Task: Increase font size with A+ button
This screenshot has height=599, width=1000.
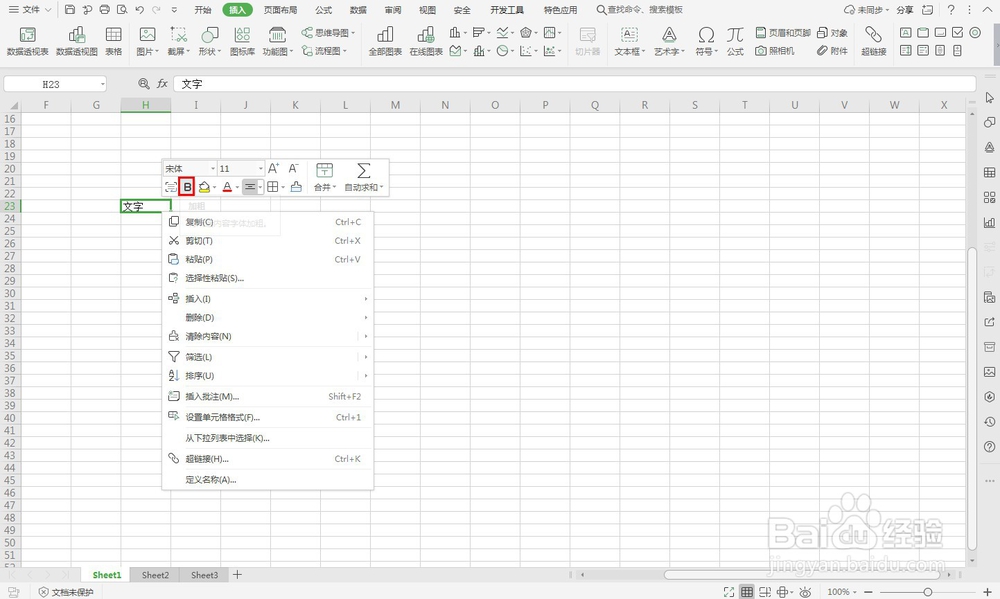Action: click(x=273, y=168)
